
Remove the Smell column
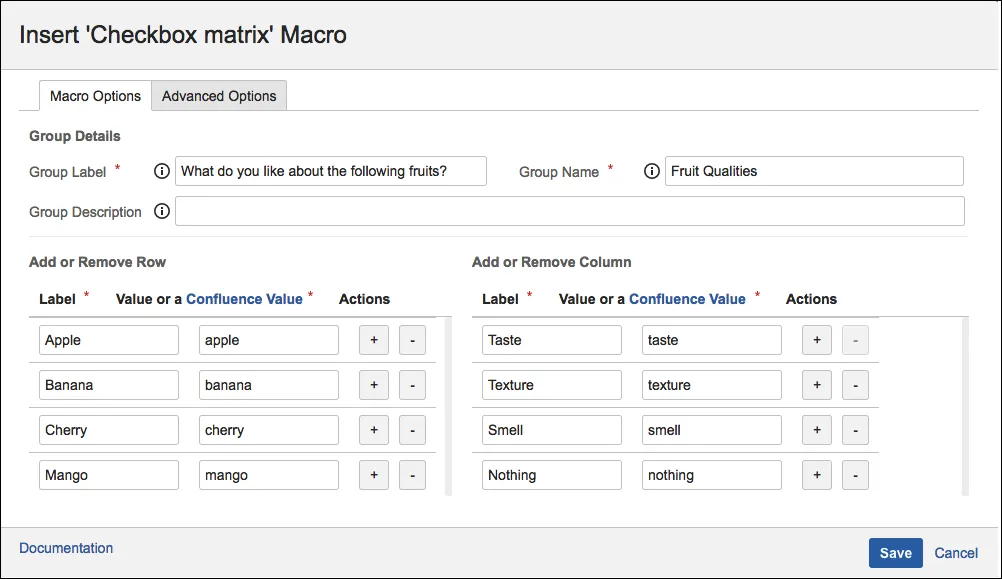click(855, 430)
